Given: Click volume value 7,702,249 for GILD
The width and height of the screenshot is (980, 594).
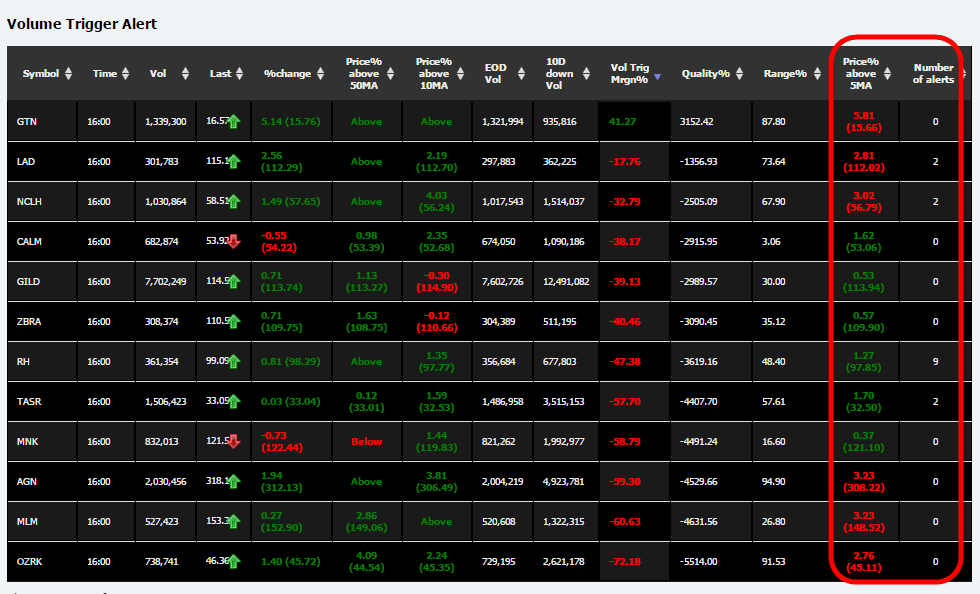Looking at the screenshot, I should (166, 281).
